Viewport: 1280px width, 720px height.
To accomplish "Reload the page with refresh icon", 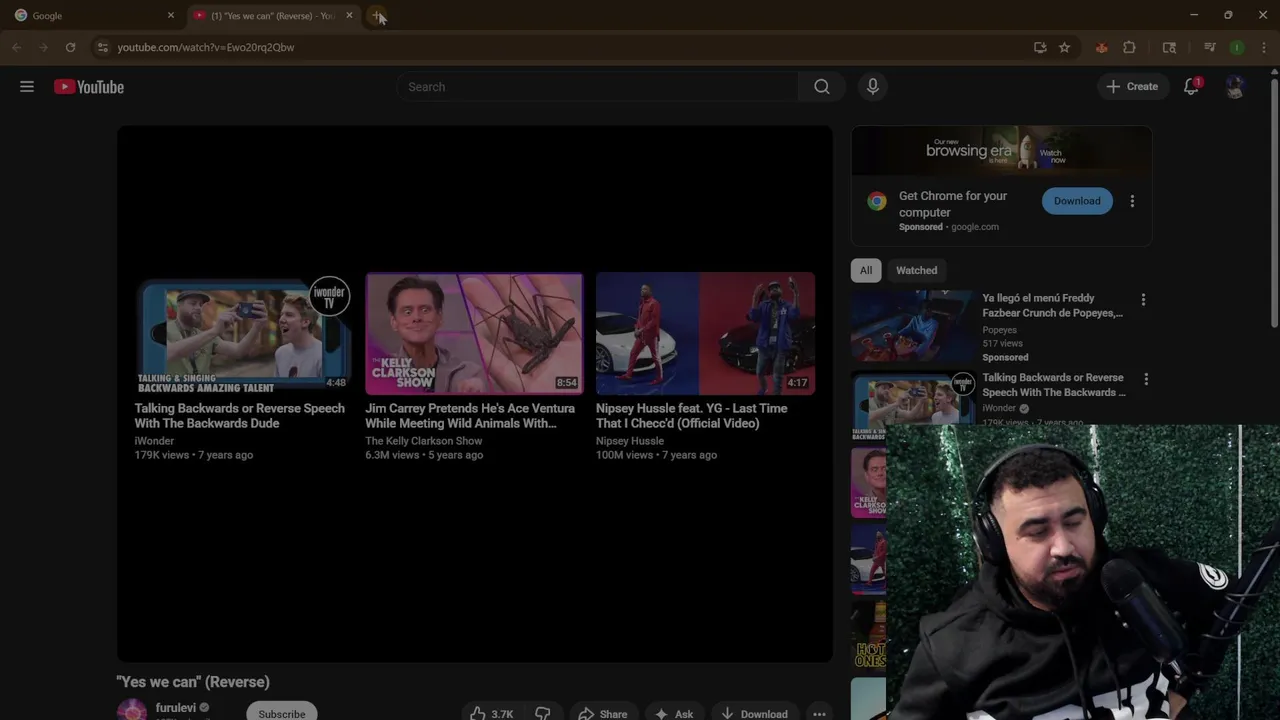I will tap(70, 47).
